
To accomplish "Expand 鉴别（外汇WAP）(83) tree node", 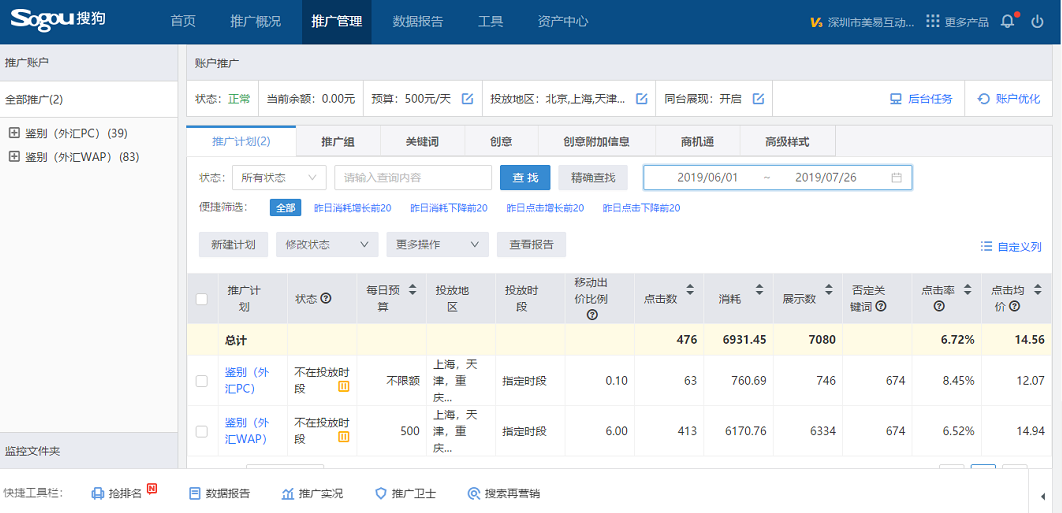I will (14, 157).
